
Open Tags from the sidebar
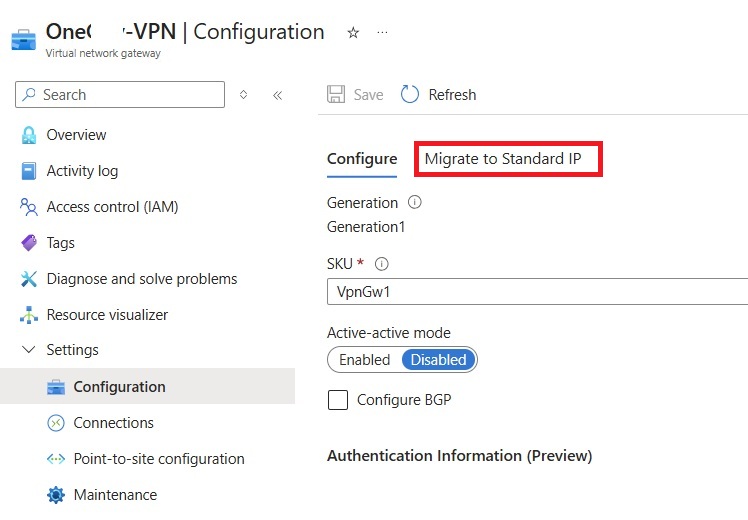(x=60, y=243)
